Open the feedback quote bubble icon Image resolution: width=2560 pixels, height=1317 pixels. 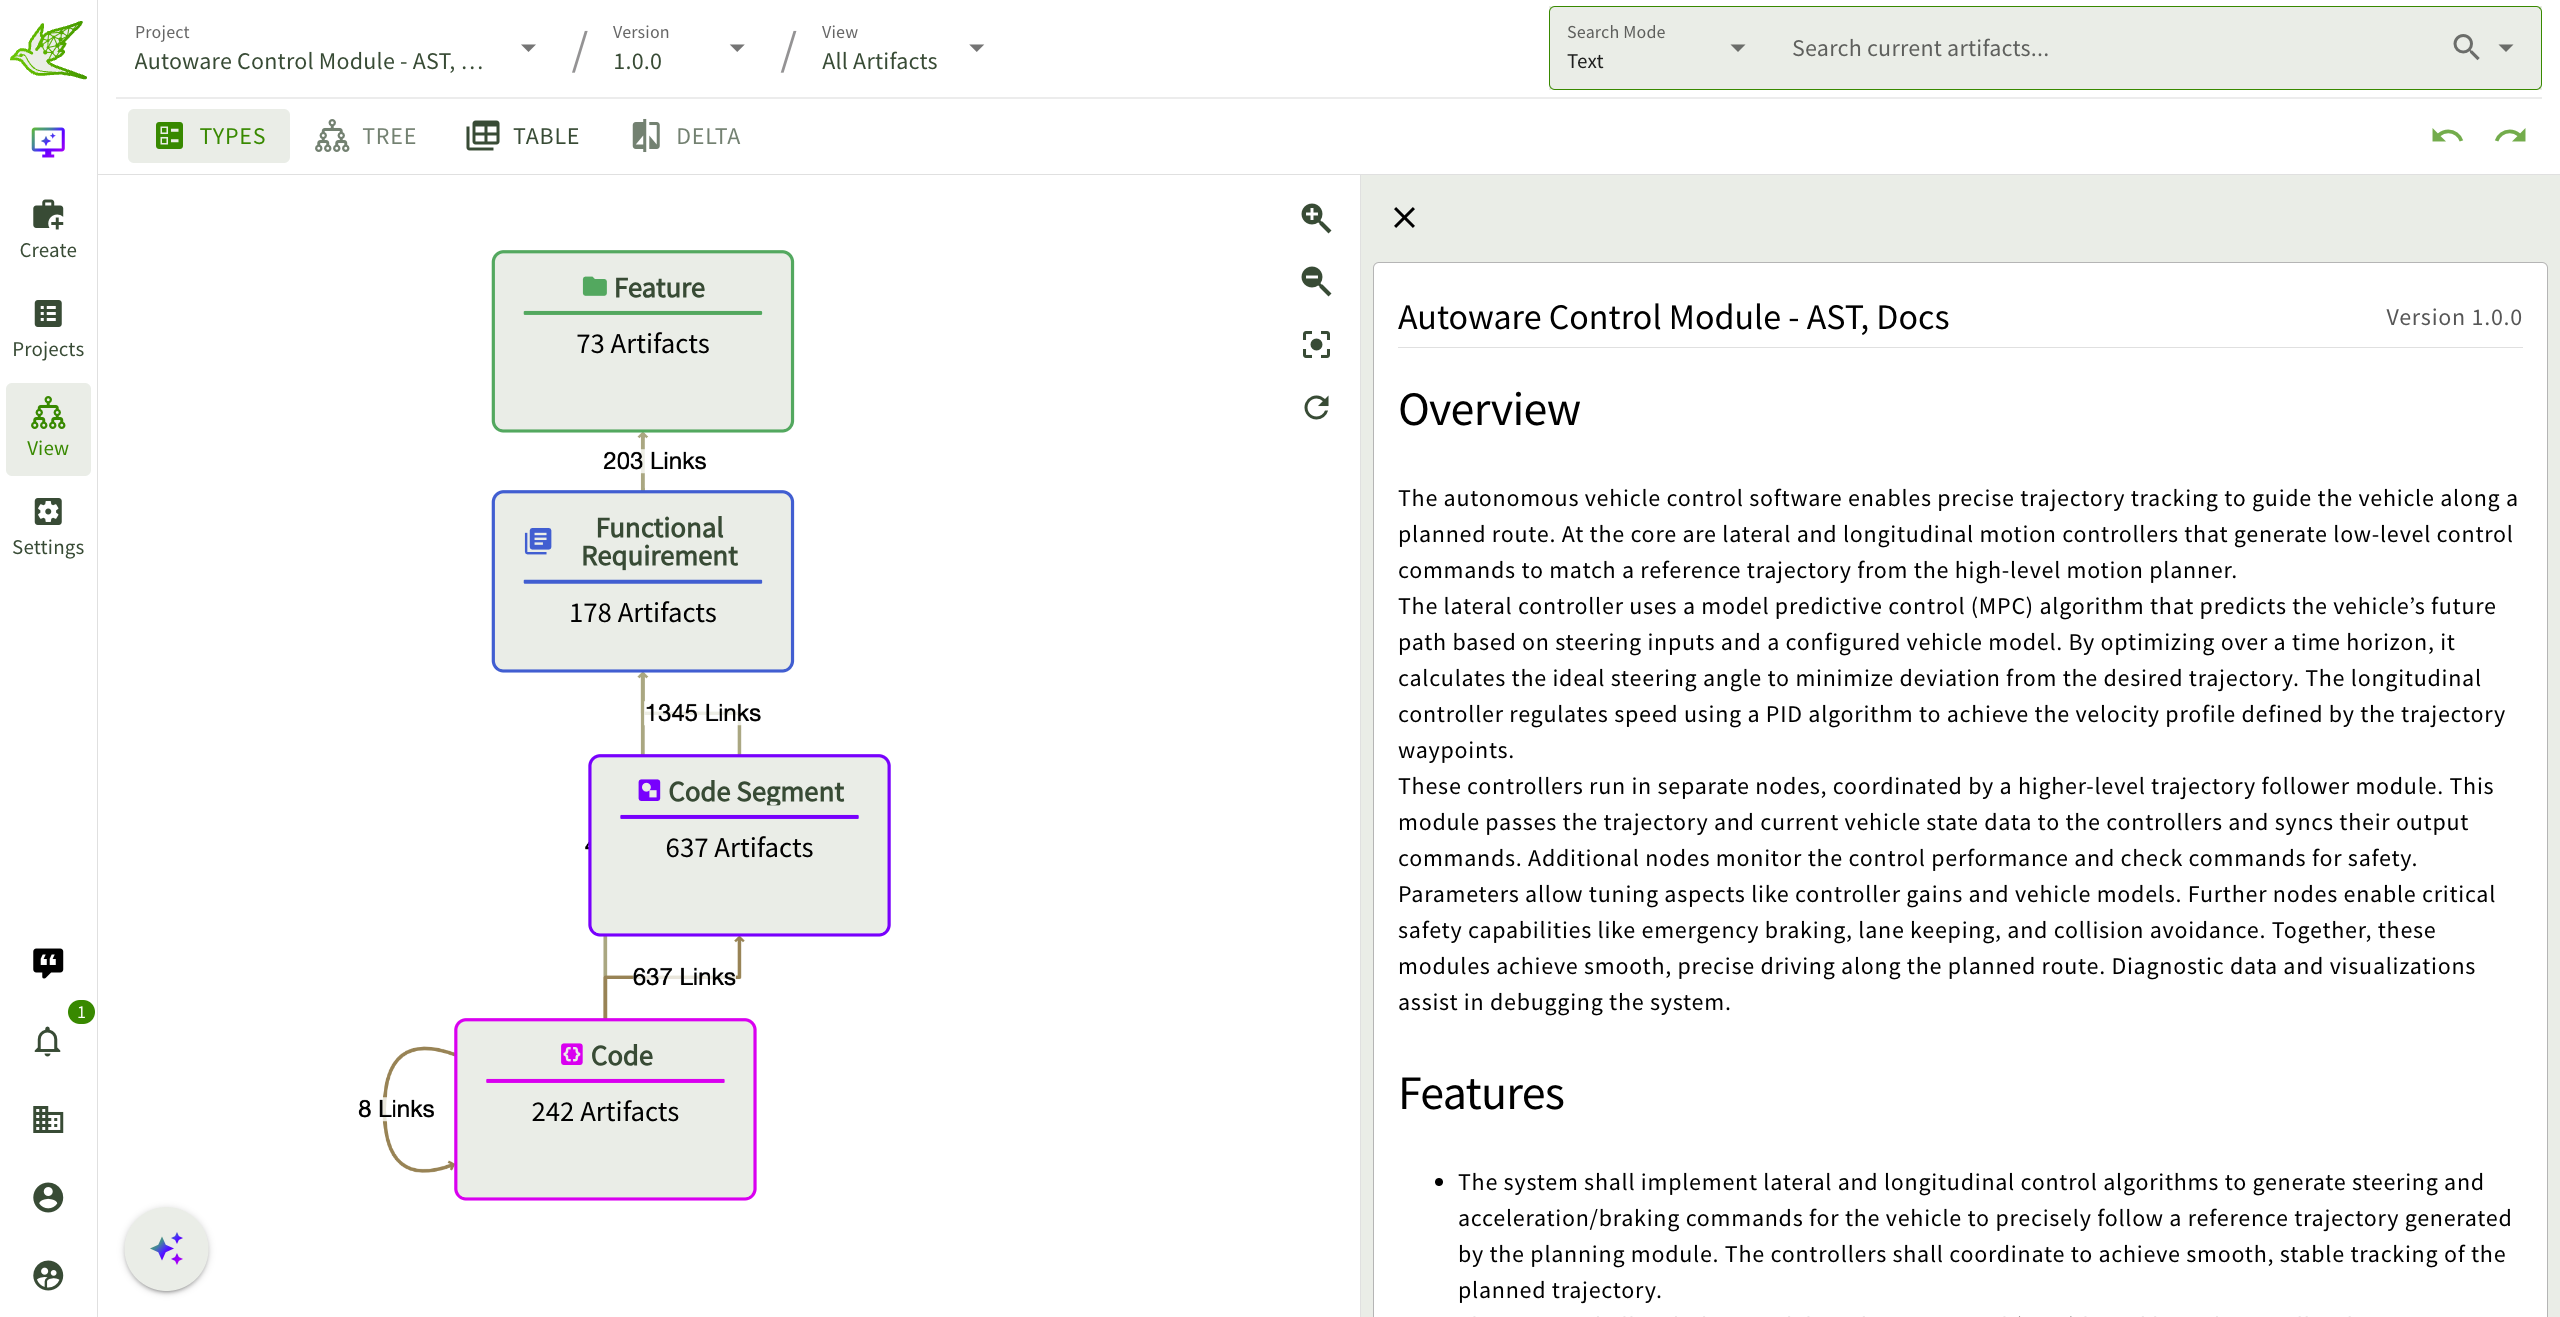pos(47,962)
